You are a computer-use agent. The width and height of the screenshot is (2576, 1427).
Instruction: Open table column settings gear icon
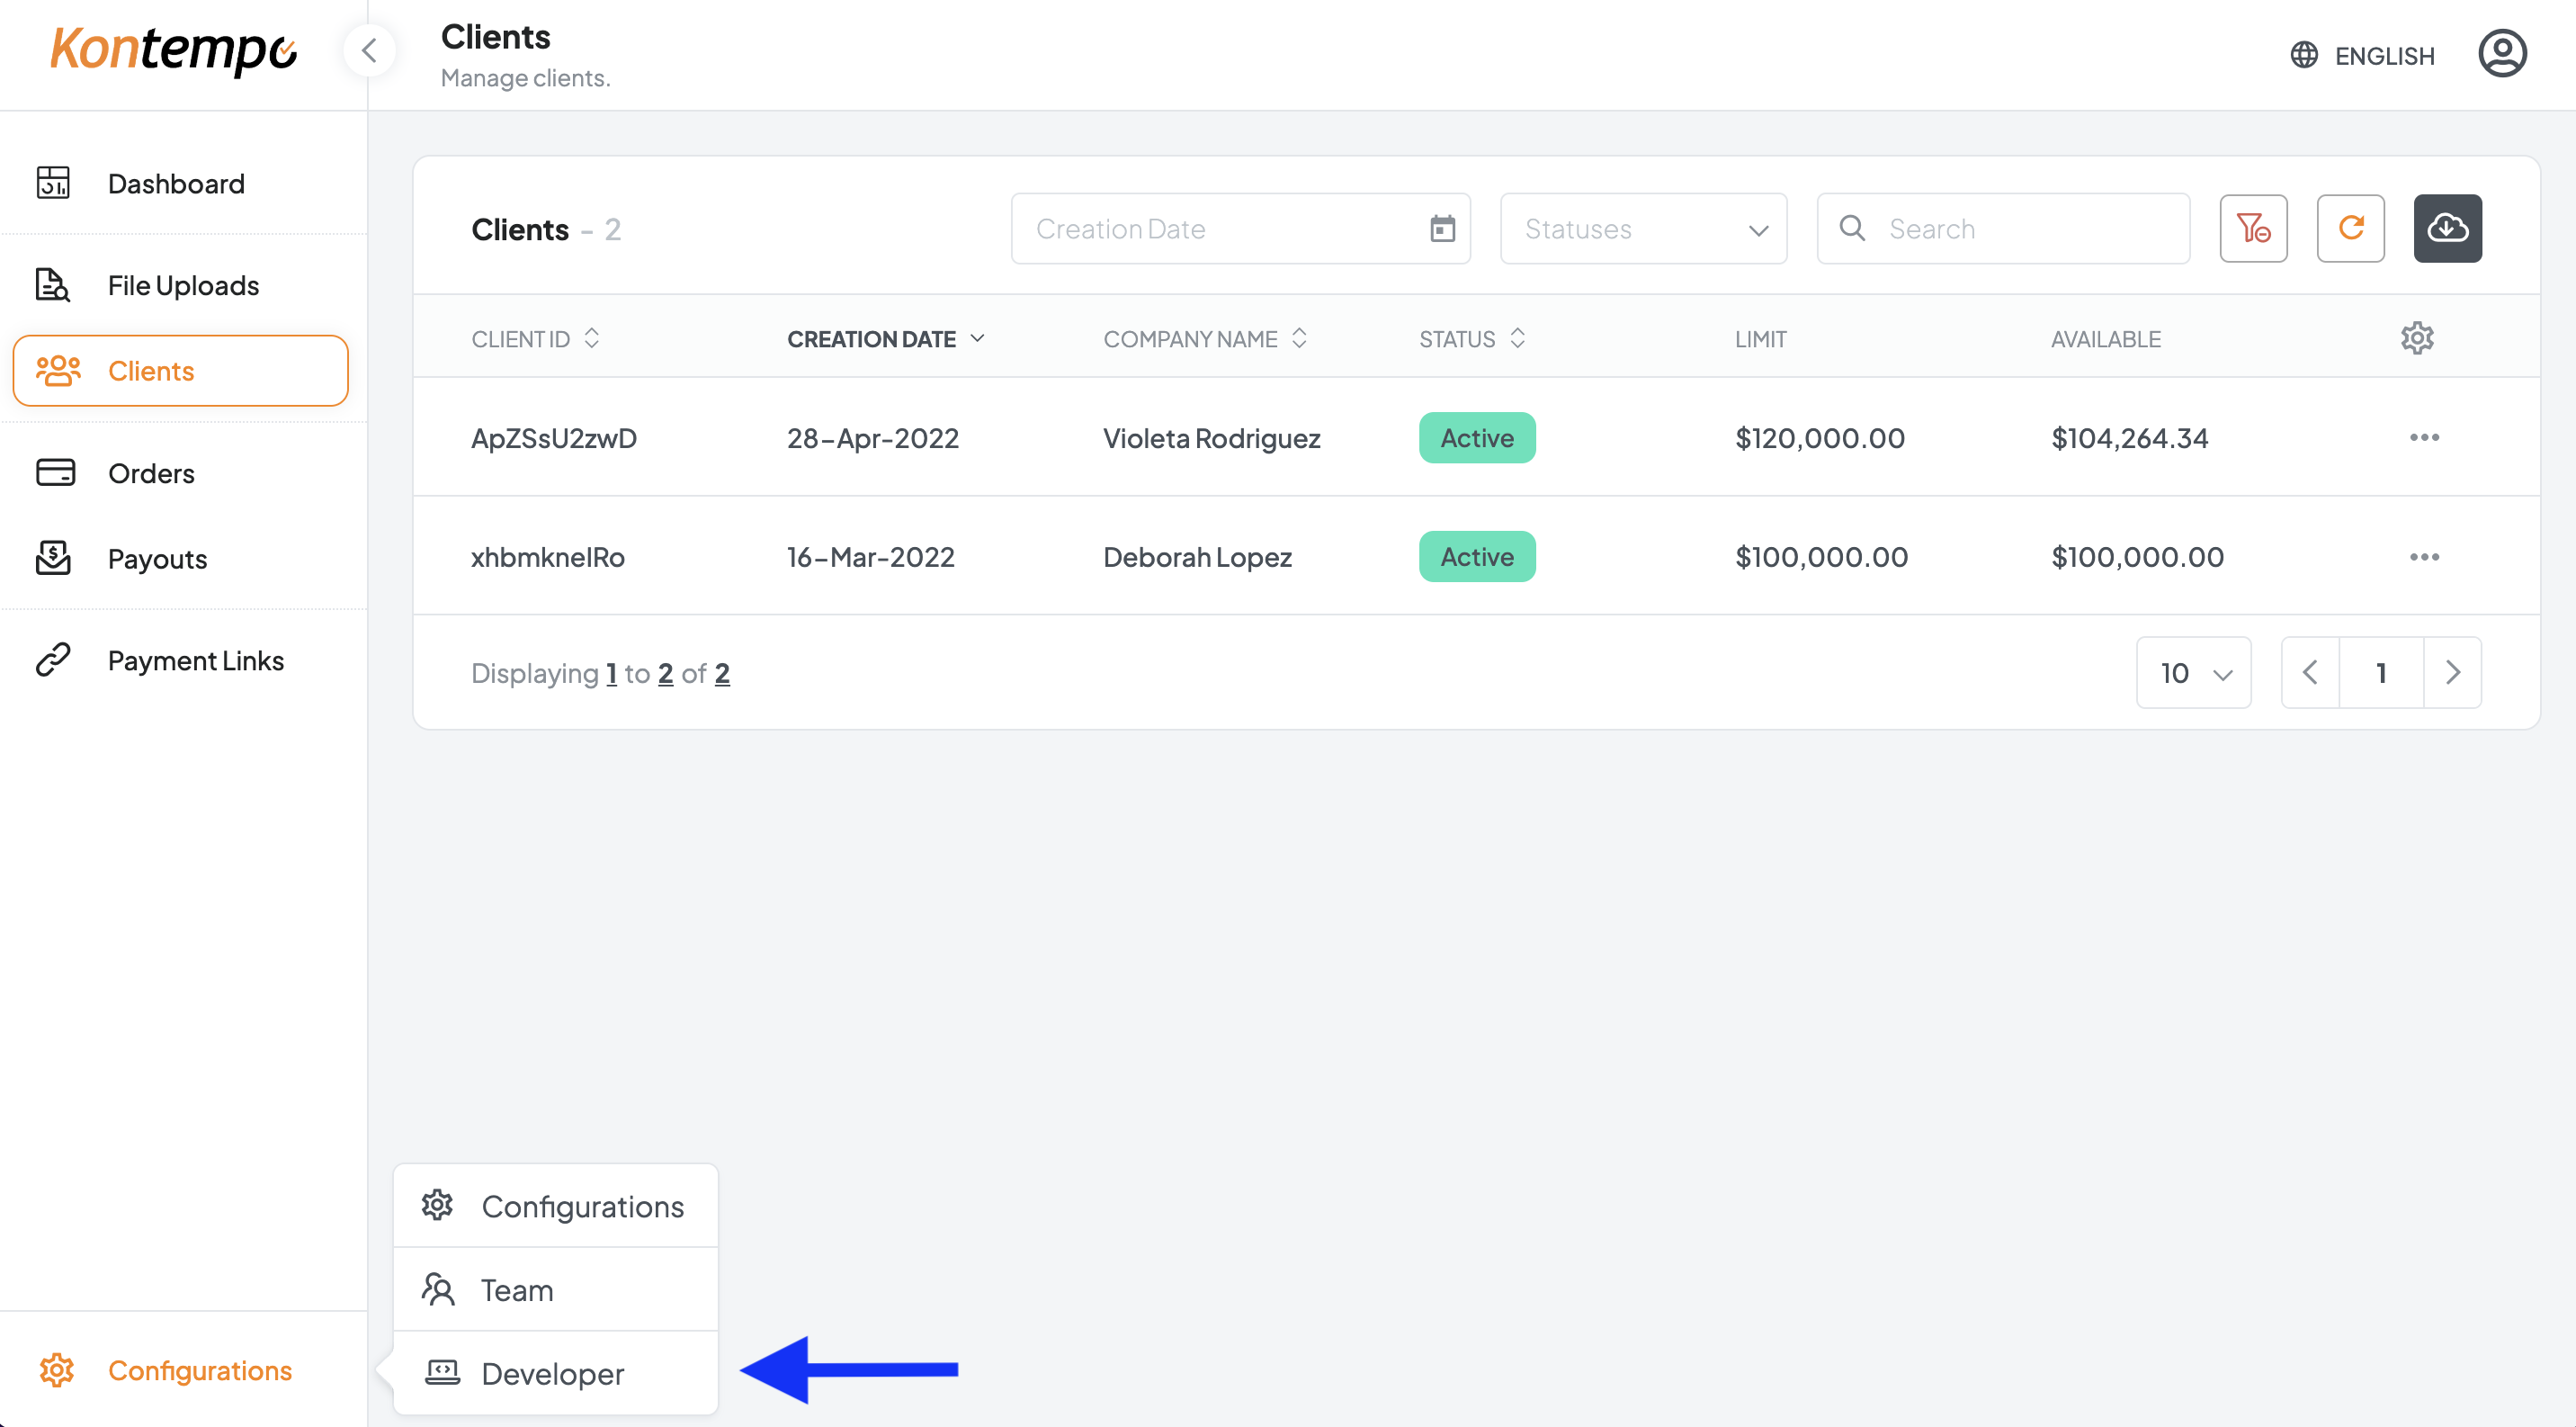pos(2416,338)
